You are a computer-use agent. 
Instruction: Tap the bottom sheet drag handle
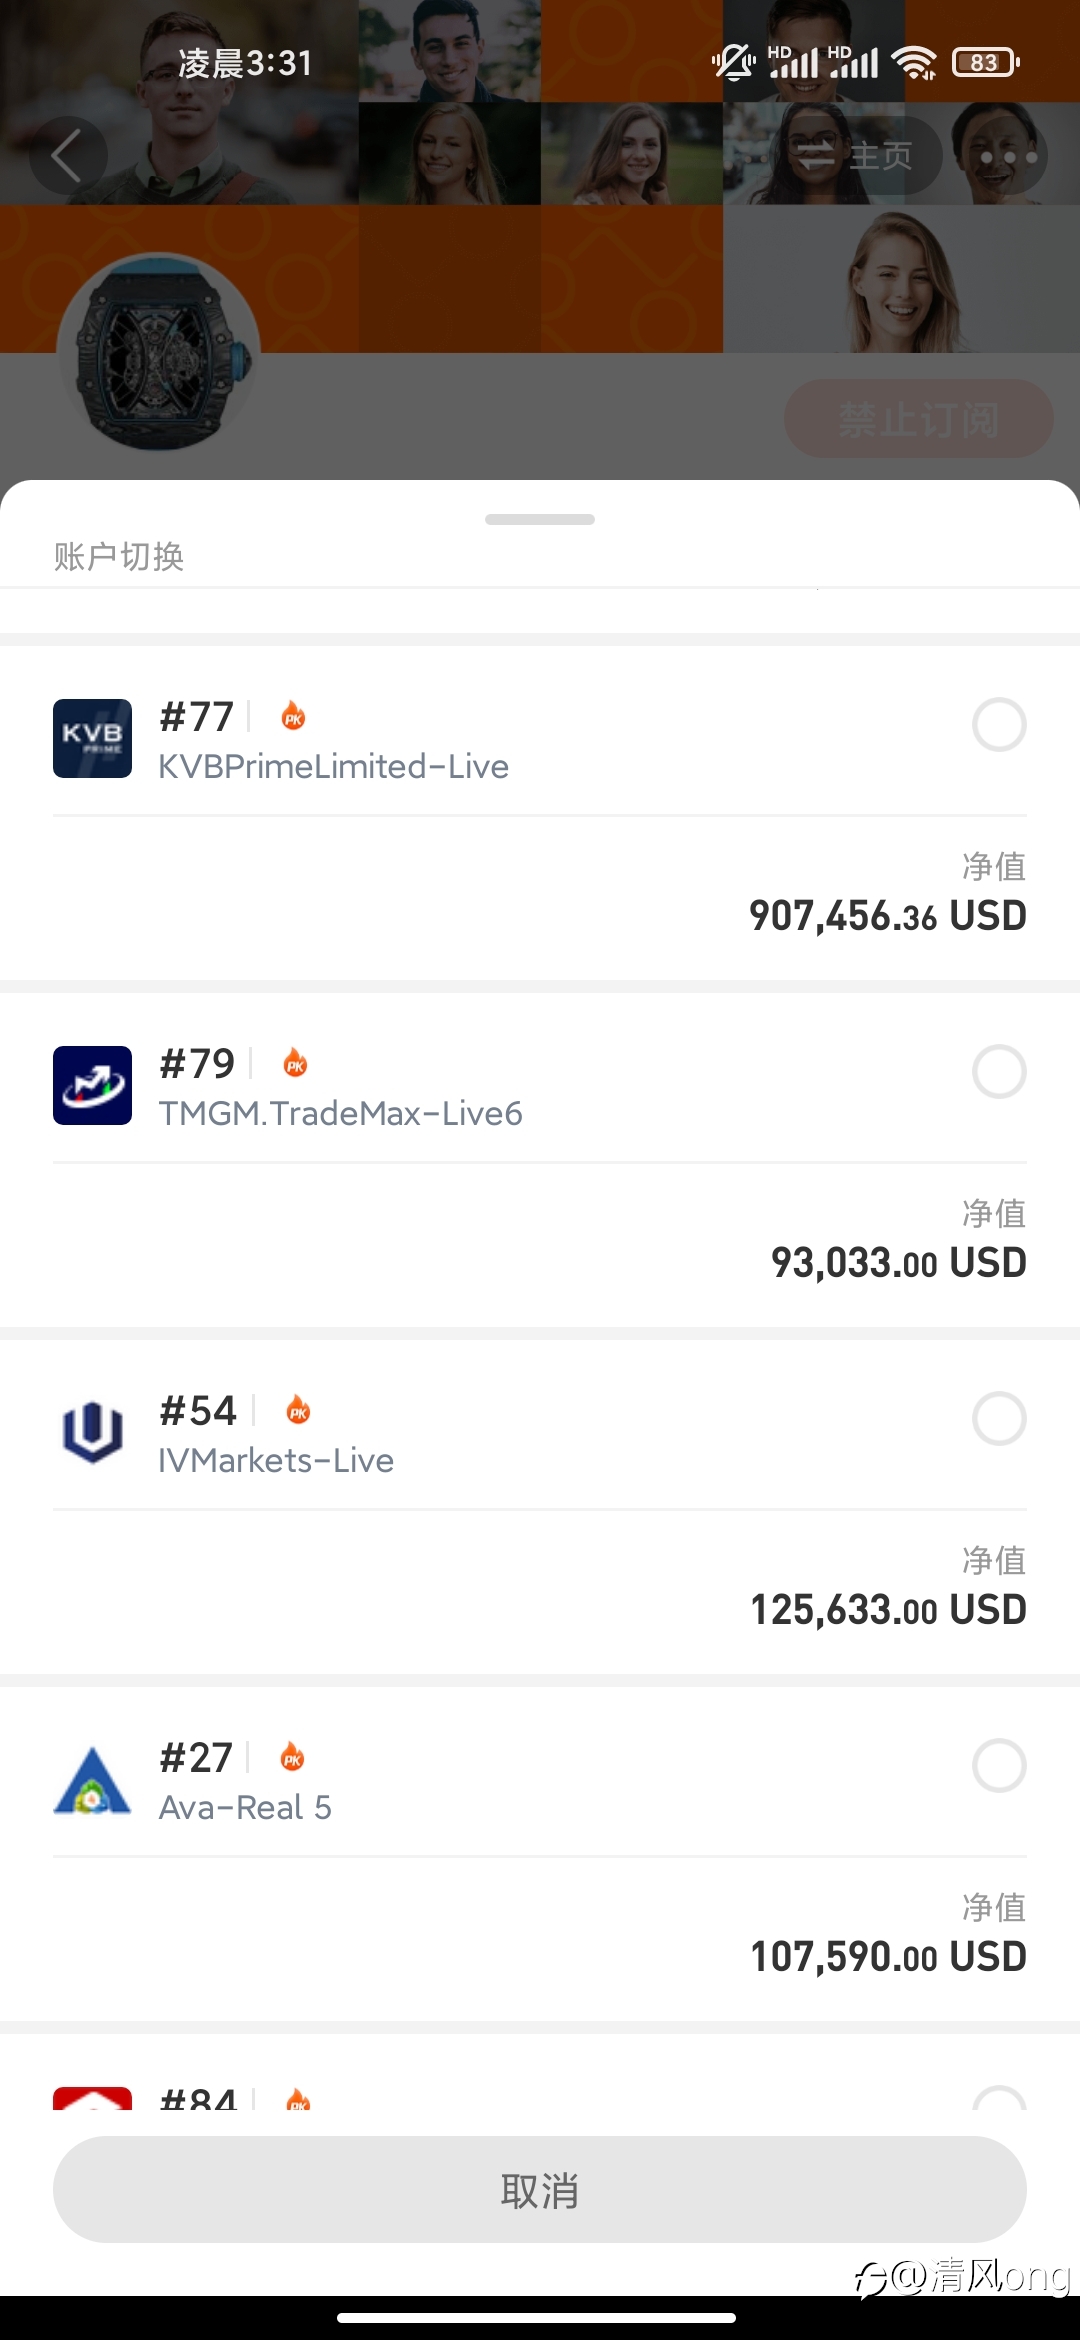[540, 519]
